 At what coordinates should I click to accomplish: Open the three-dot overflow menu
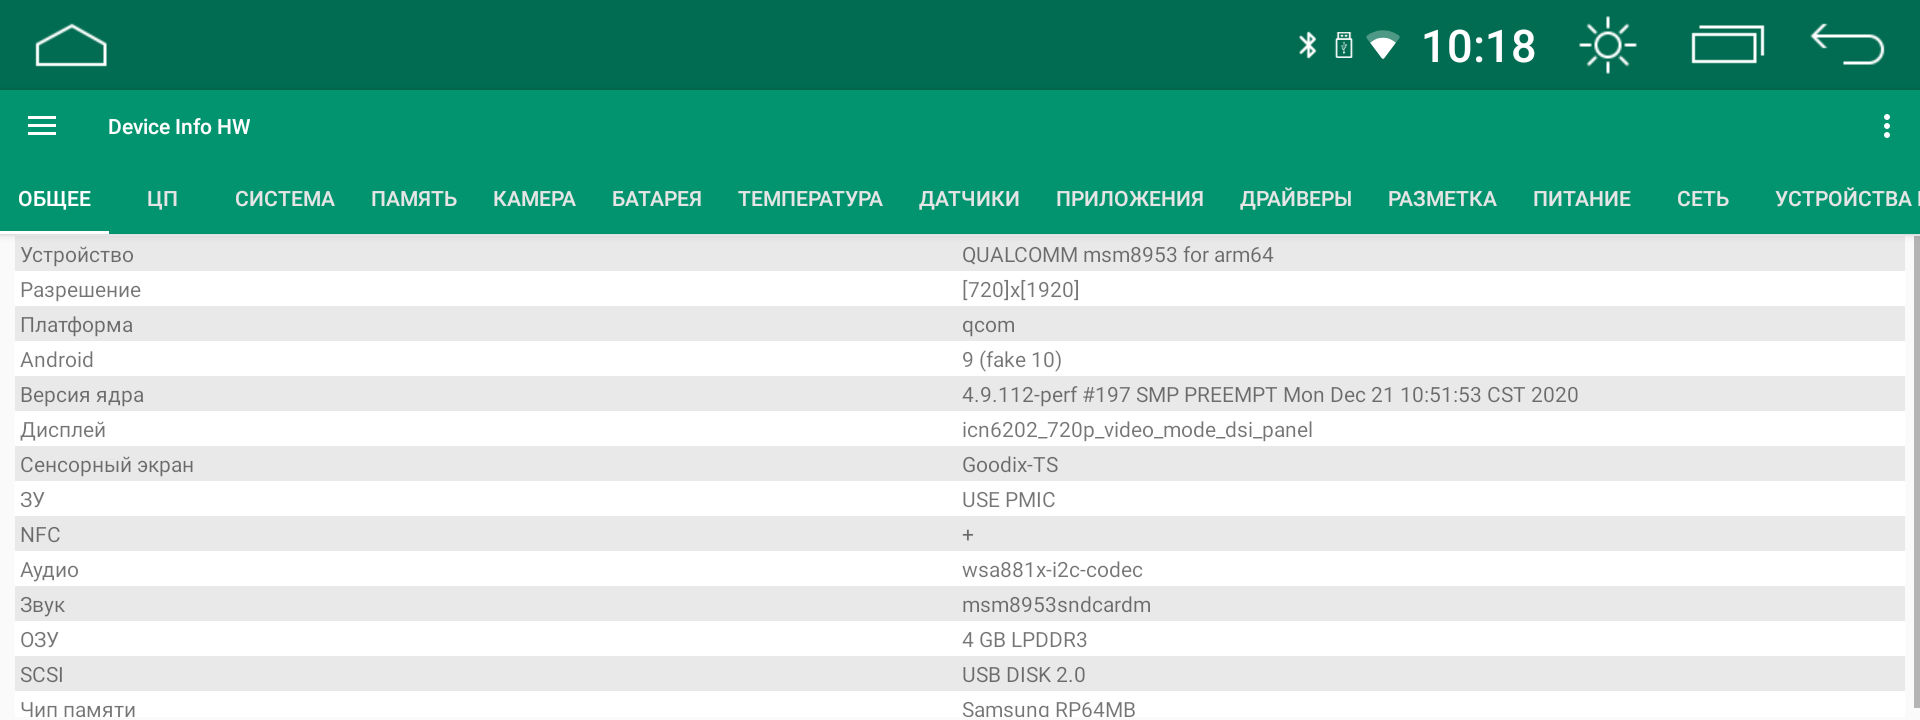tap(1886, 126)
